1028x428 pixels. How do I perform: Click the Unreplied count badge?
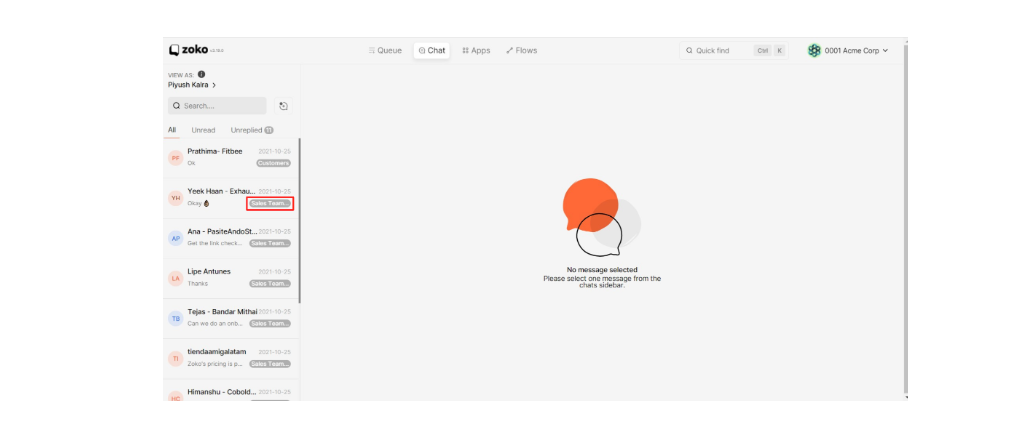pos(269,130)
